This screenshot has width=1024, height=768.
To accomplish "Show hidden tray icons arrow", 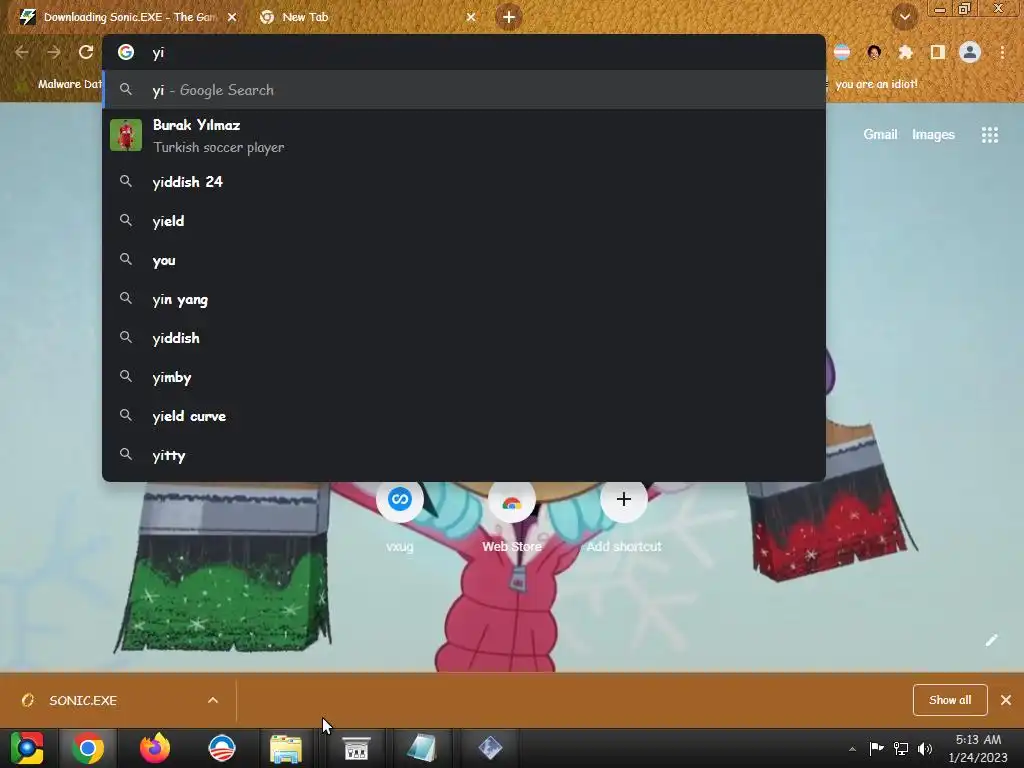I will [852, 749].
